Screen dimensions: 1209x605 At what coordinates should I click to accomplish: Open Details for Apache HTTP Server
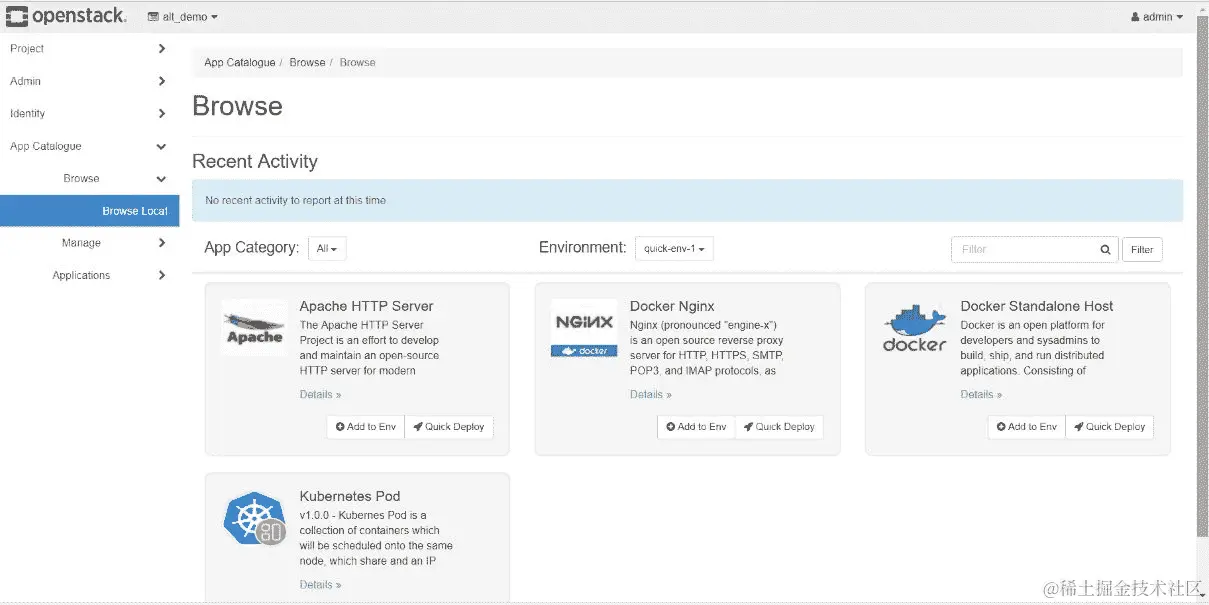(x=320, y=395)
